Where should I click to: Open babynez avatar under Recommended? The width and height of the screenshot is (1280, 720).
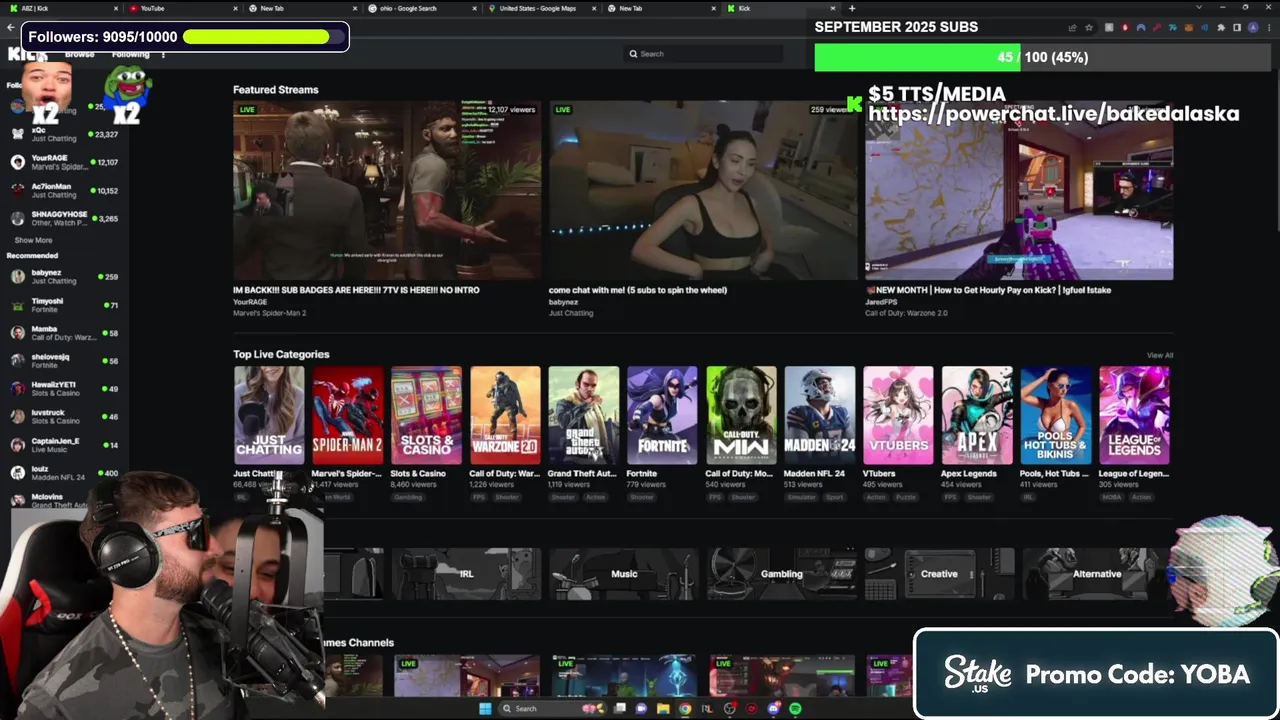click(x=18, y=277)
